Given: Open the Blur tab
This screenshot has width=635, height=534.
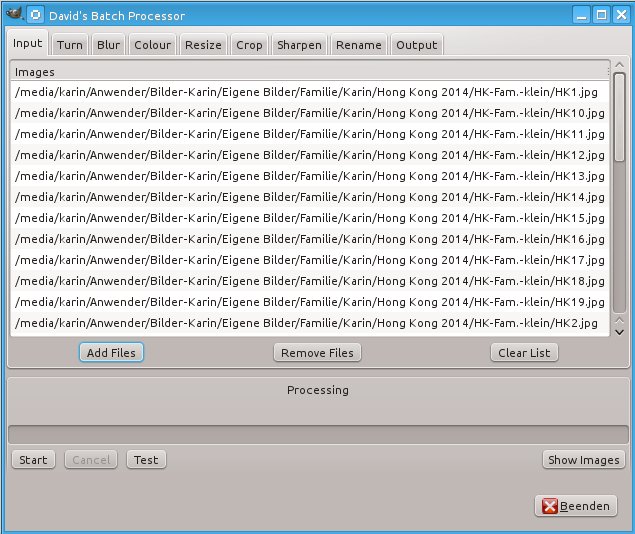Looking at the screenshot, I should coord(109,45).
